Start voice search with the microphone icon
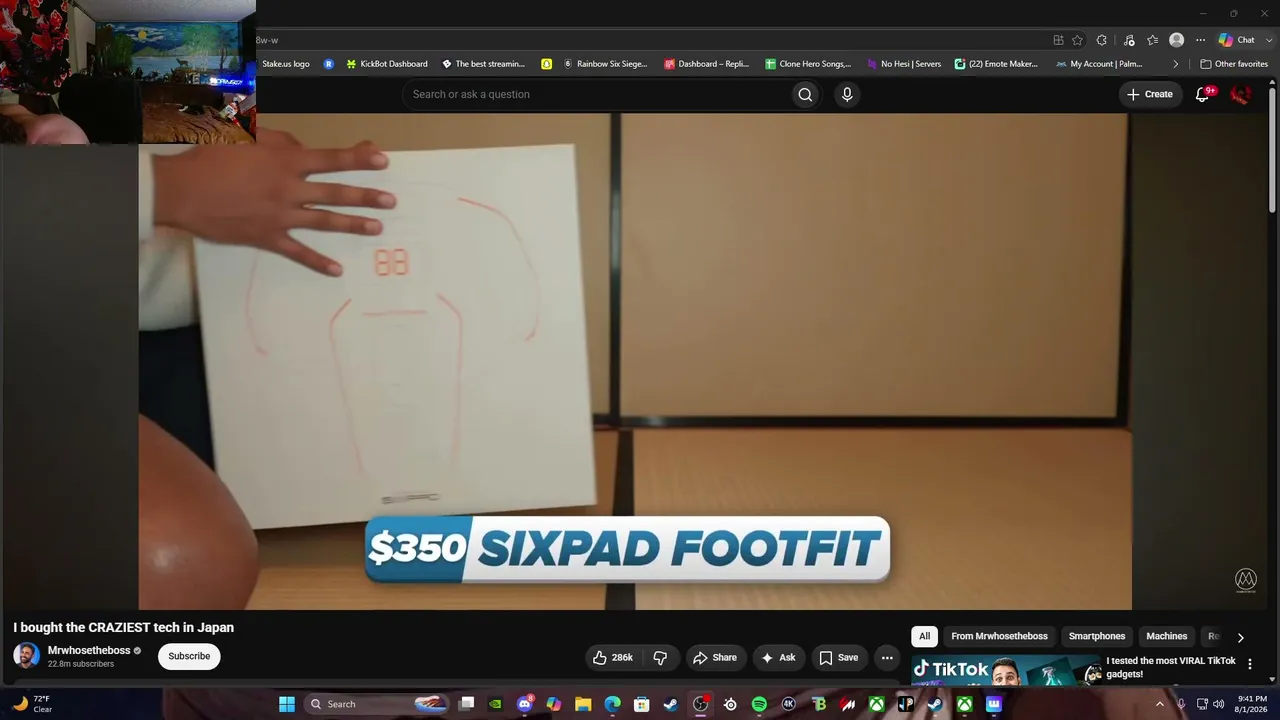The image size is (1280, 720). (x=847, y=94)
